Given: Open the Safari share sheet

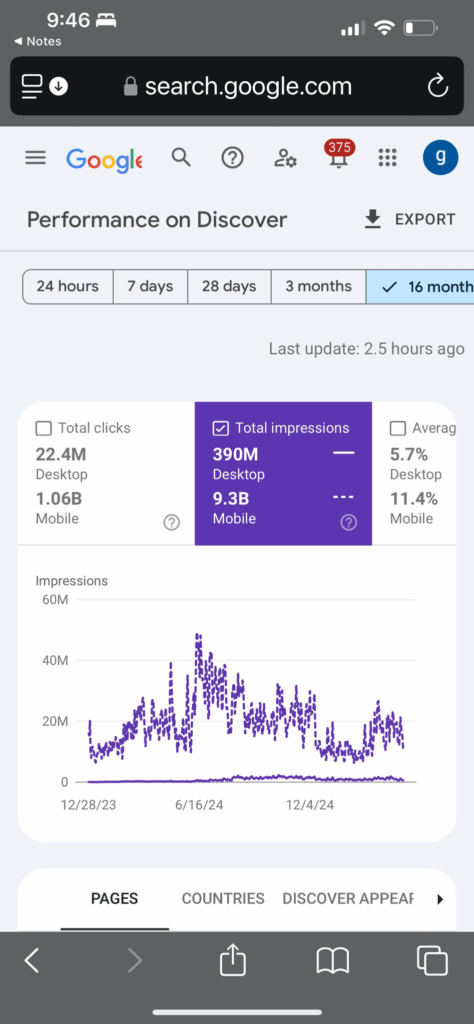Looking at the screenshot, I should [x=232, y=961].
